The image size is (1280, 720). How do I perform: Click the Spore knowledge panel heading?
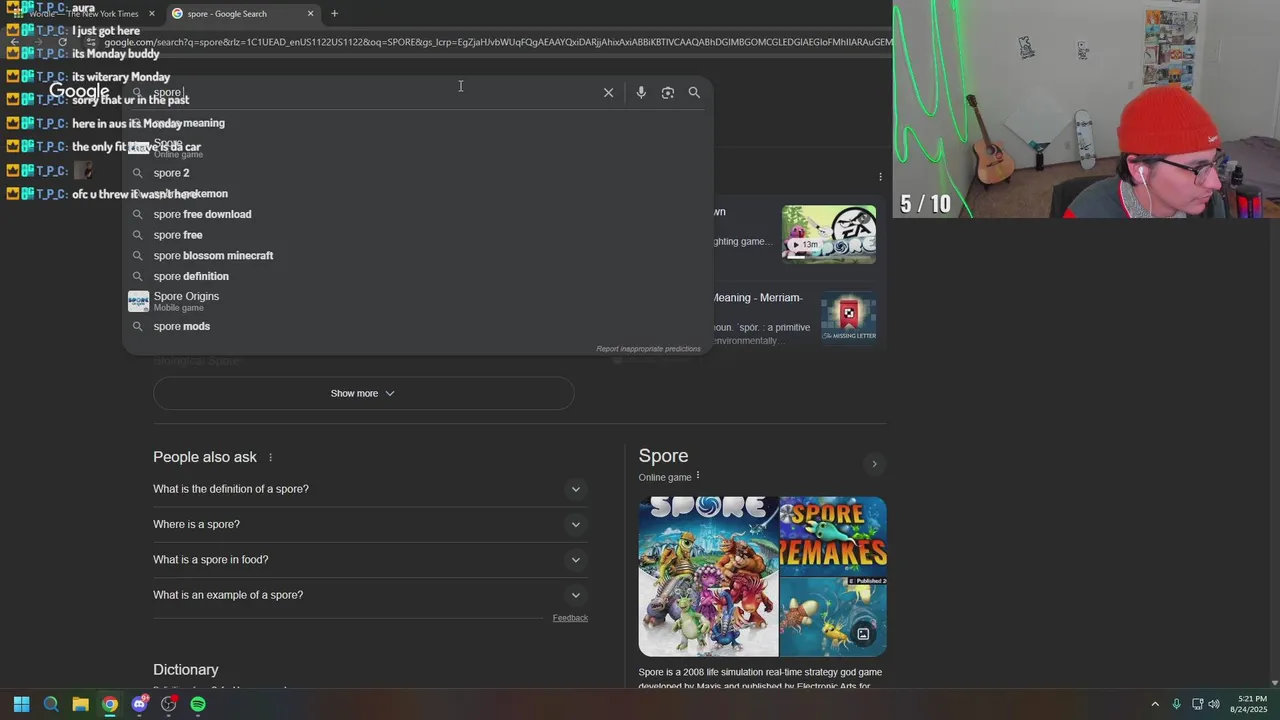[x=664, y=456]
